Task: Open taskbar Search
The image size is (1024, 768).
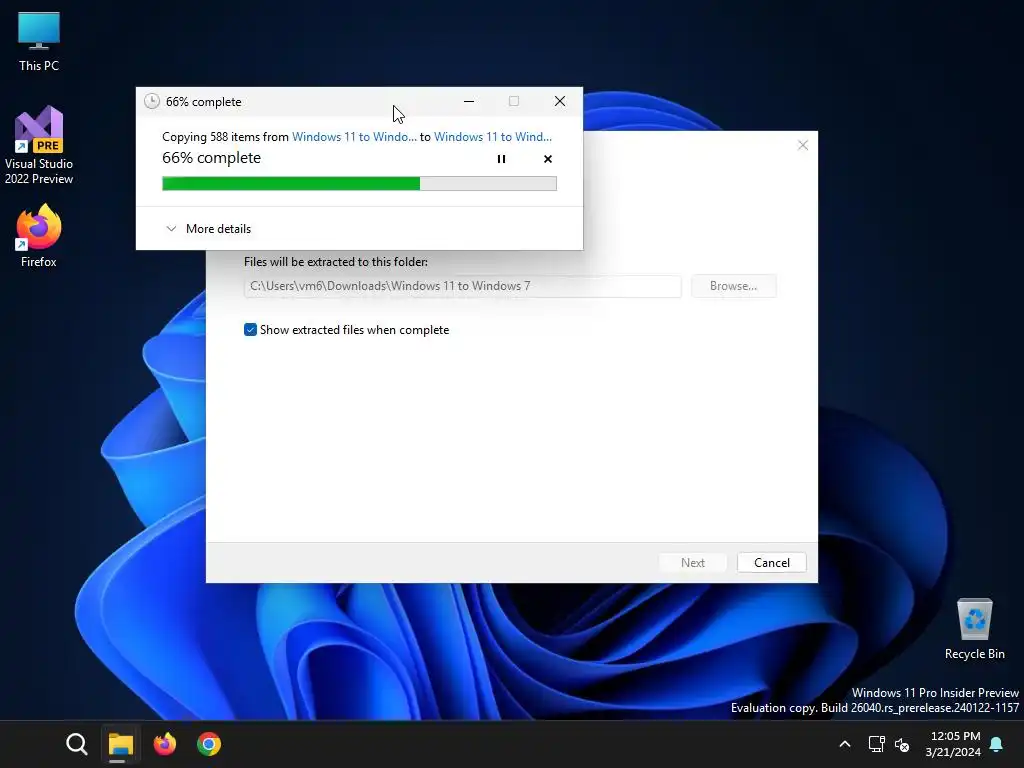Action: [76, 744]
